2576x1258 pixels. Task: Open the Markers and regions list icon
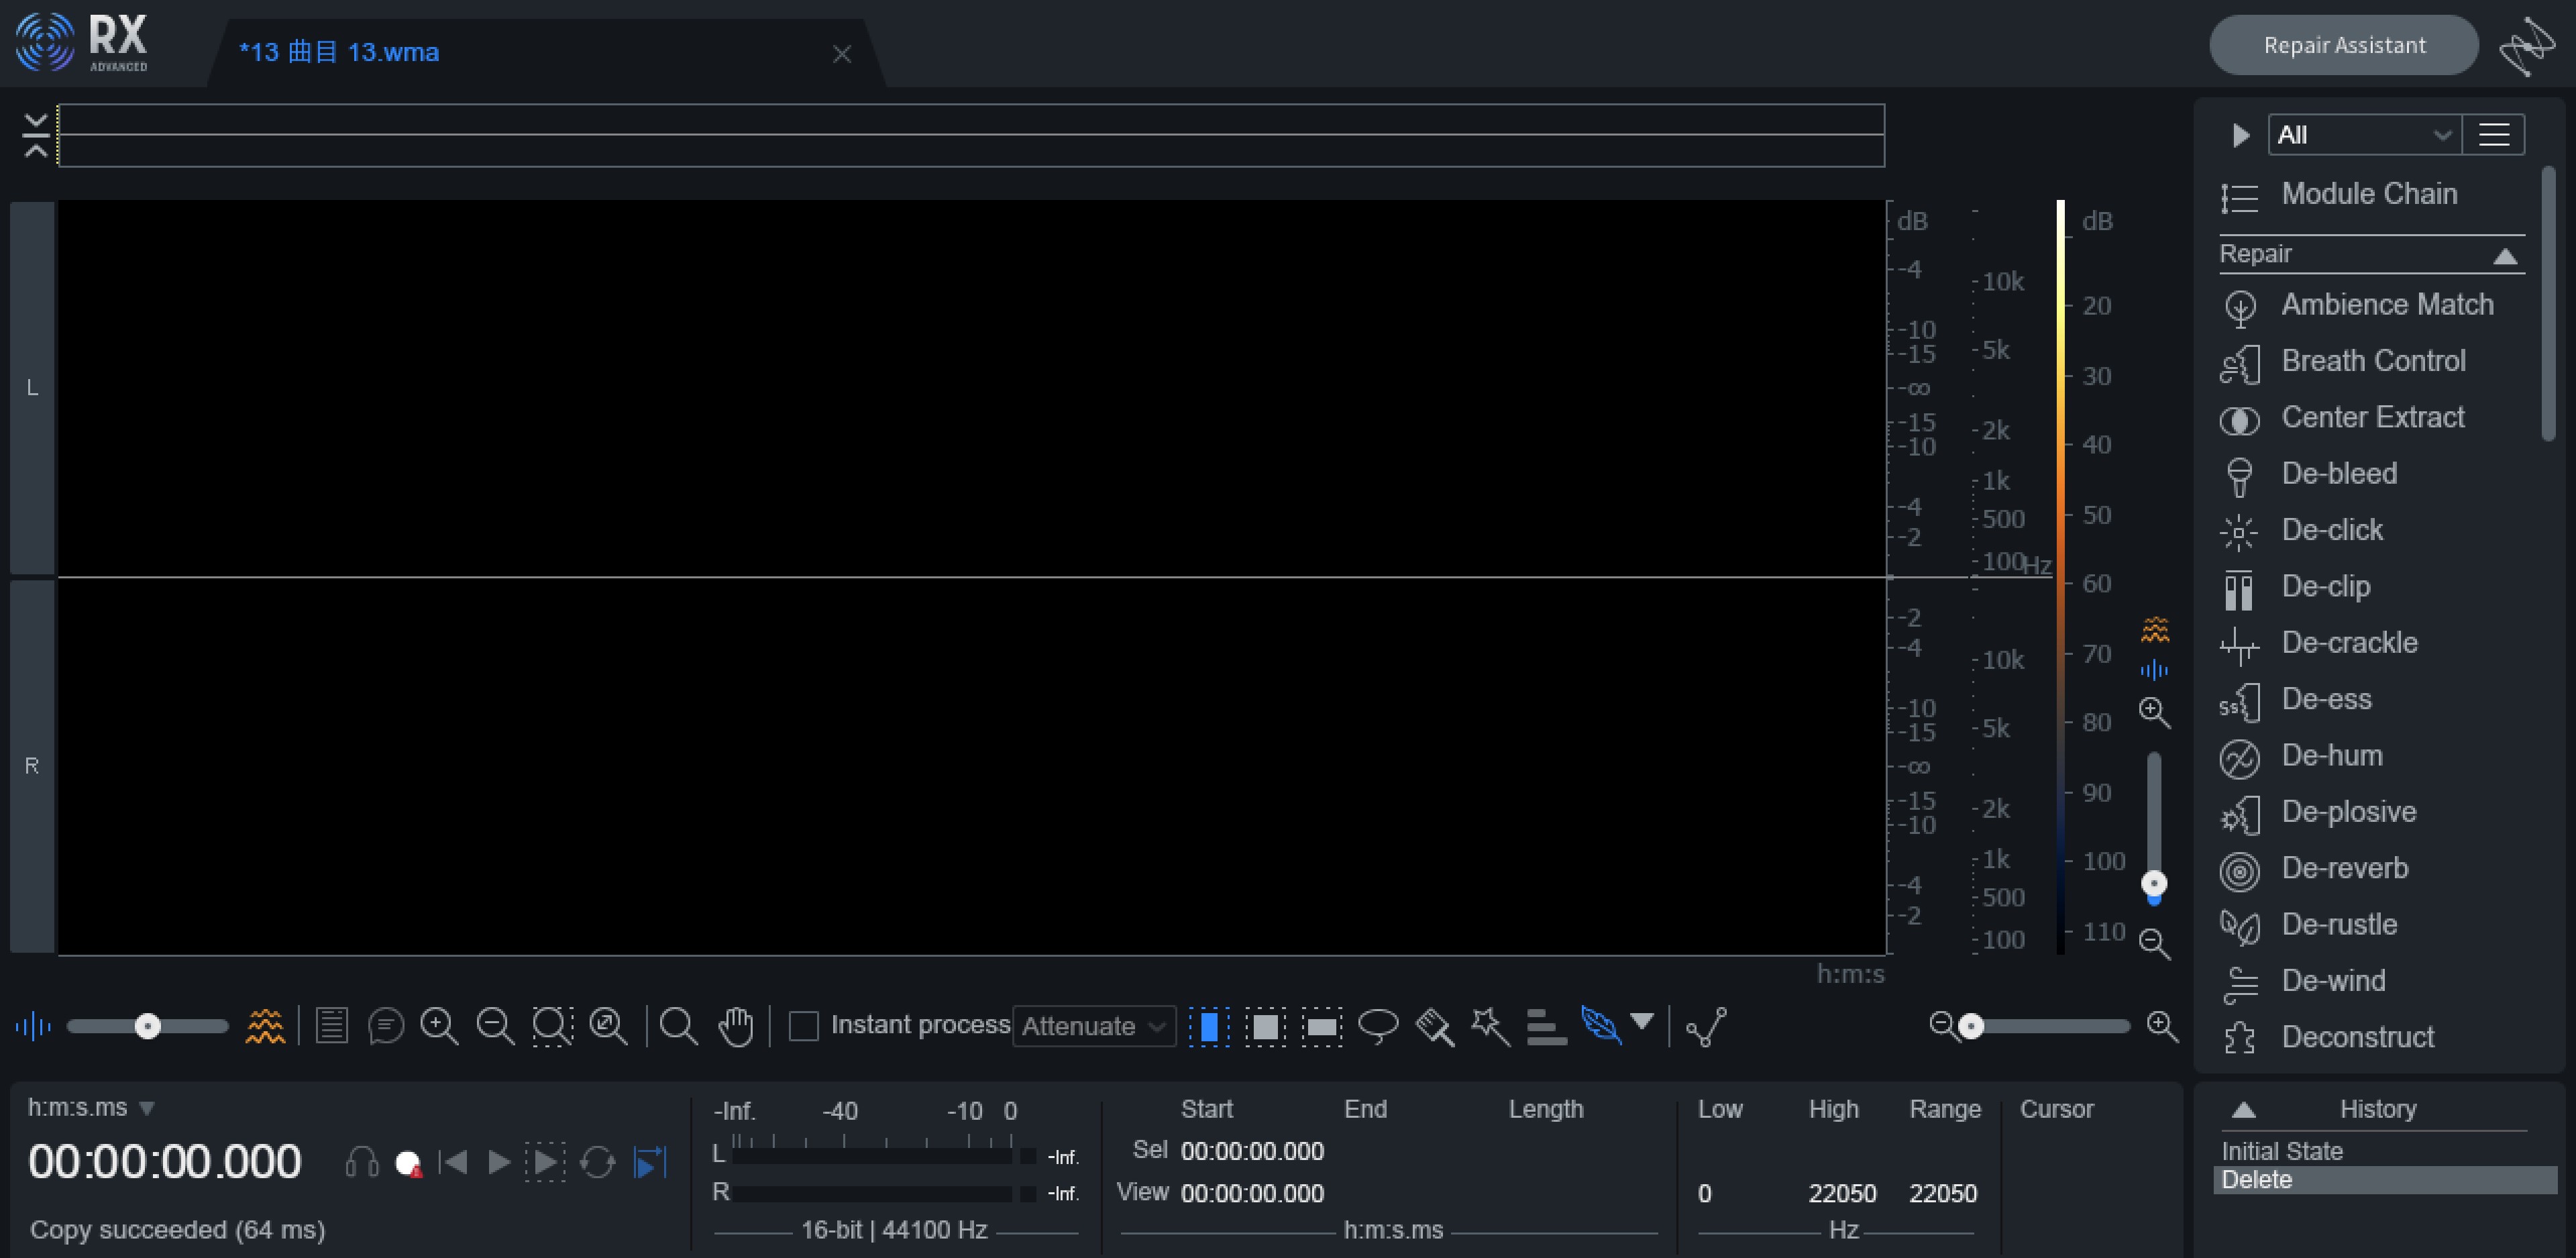(331, 1026)
